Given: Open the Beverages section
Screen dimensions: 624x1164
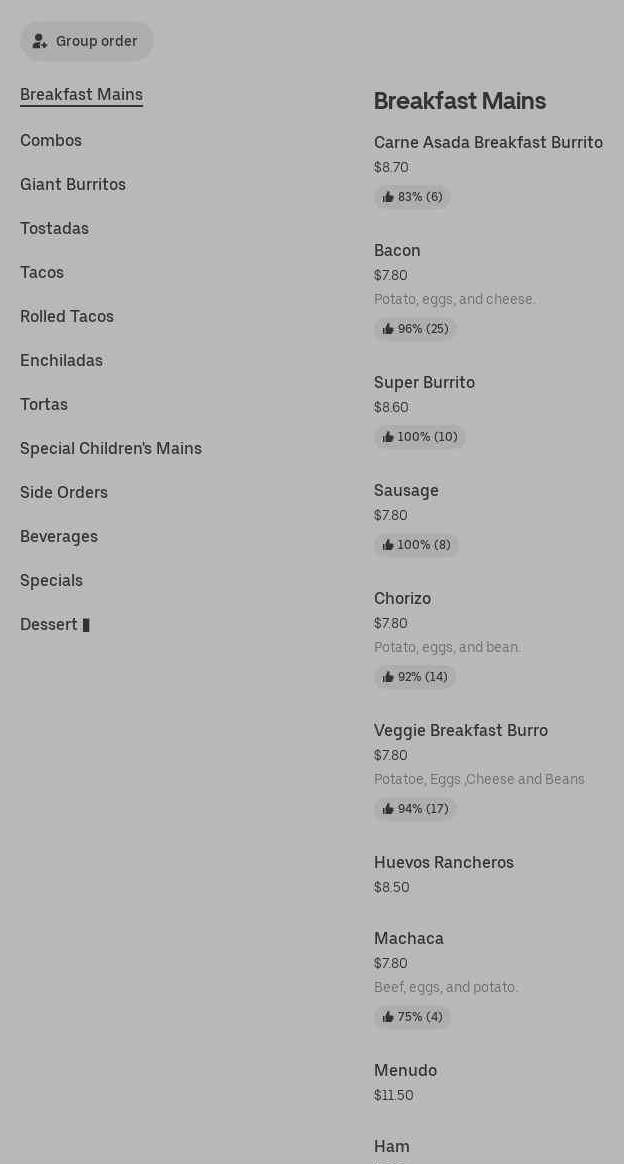Looking at the screenshot, I should click(59, 537).
